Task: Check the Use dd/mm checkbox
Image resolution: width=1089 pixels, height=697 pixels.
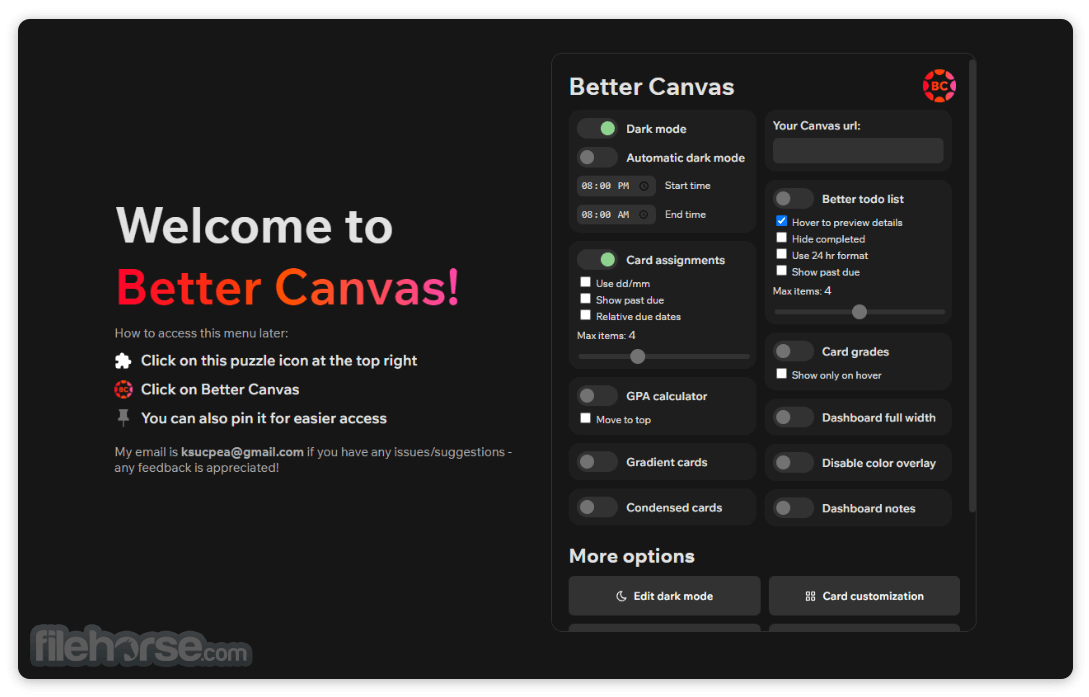Action: (585, 282)
